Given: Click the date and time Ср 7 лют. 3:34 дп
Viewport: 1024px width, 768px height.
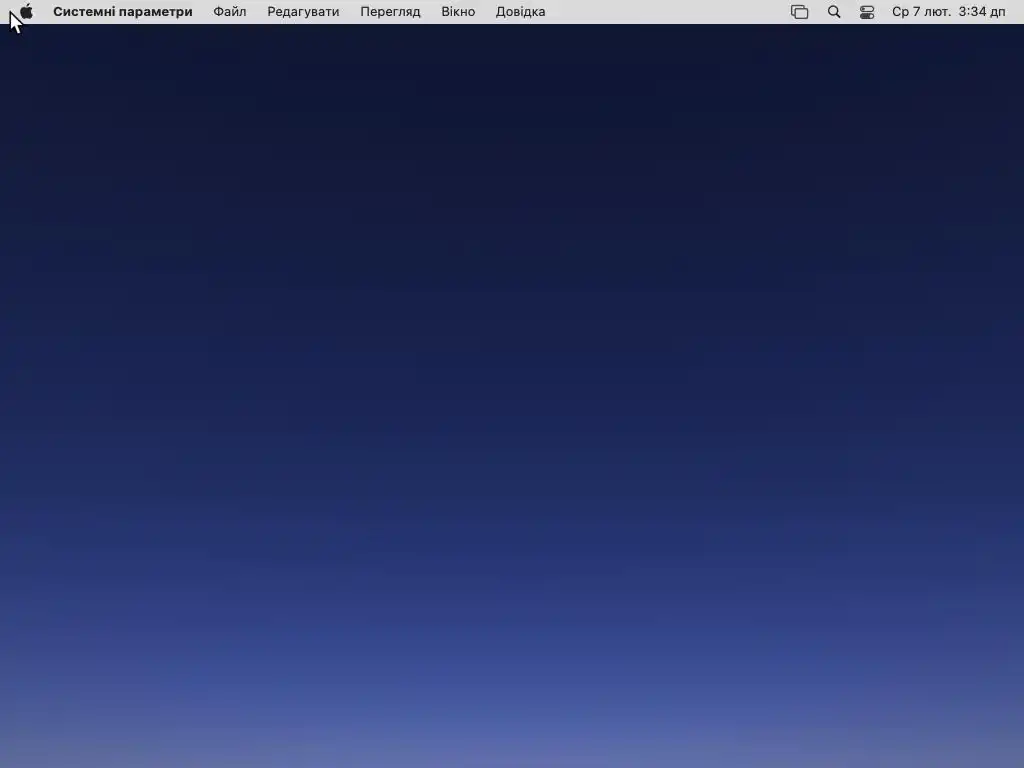Looking at the screenshot, I should (948, 12).
